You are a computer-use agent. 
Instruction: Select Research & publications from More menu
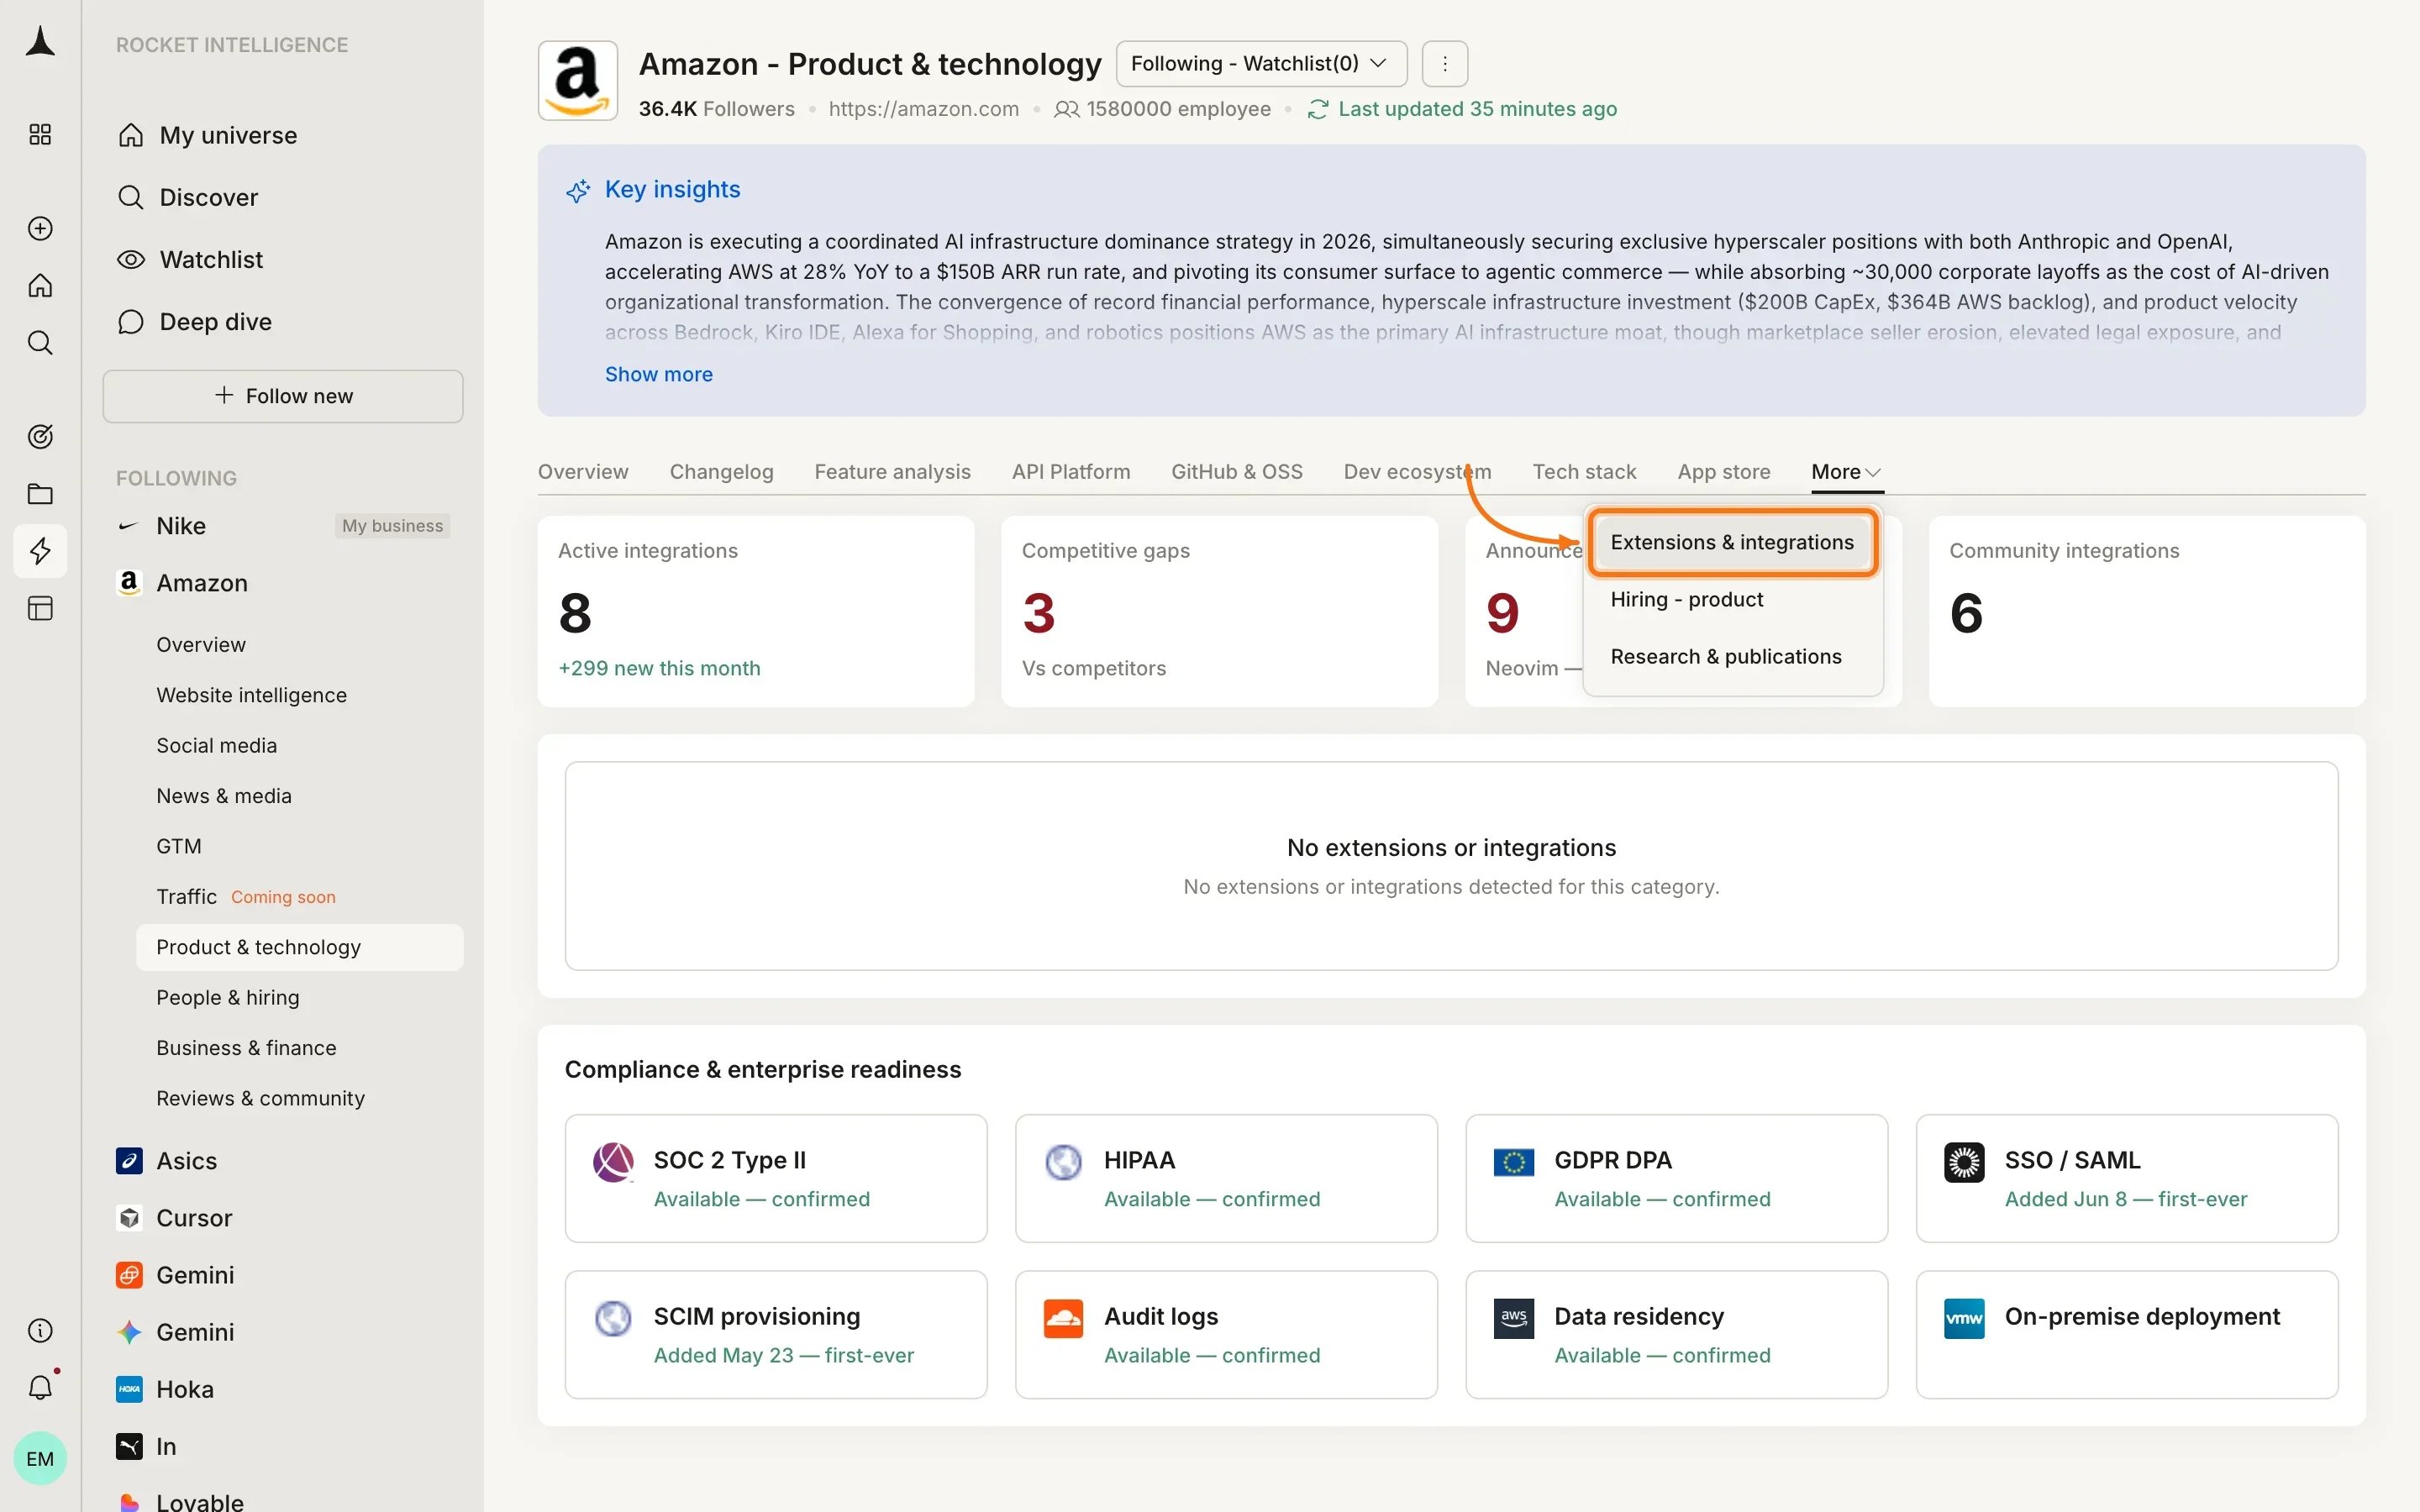(x=1732, y=657)
